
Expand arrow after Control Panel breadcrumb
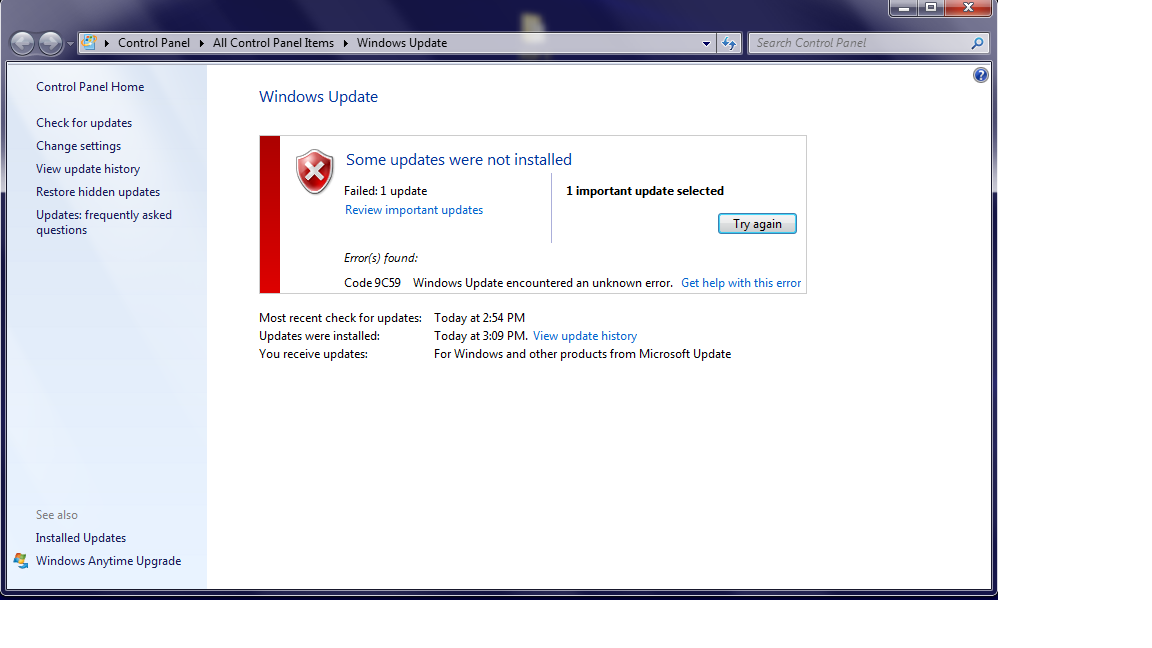point(201,43)
